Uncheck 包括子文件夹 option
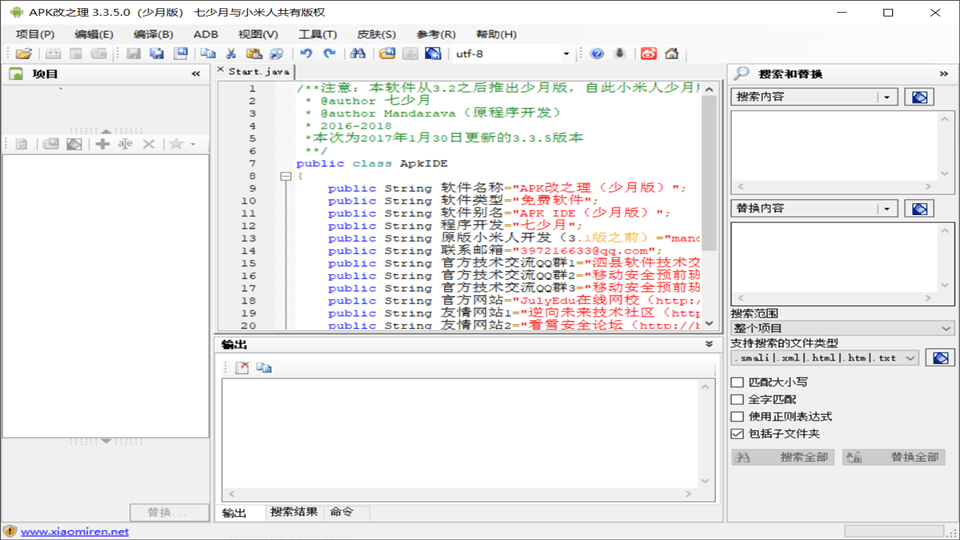The width and height of the screenshot is (960, 540). click(x=738, y=434)
